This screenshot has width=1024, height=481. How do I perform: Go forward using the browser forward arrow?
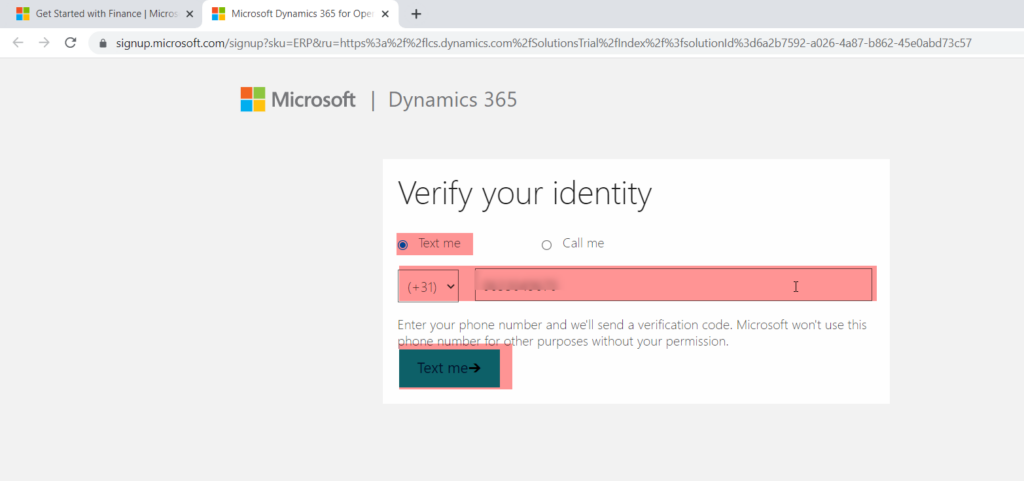click(44, 43)
